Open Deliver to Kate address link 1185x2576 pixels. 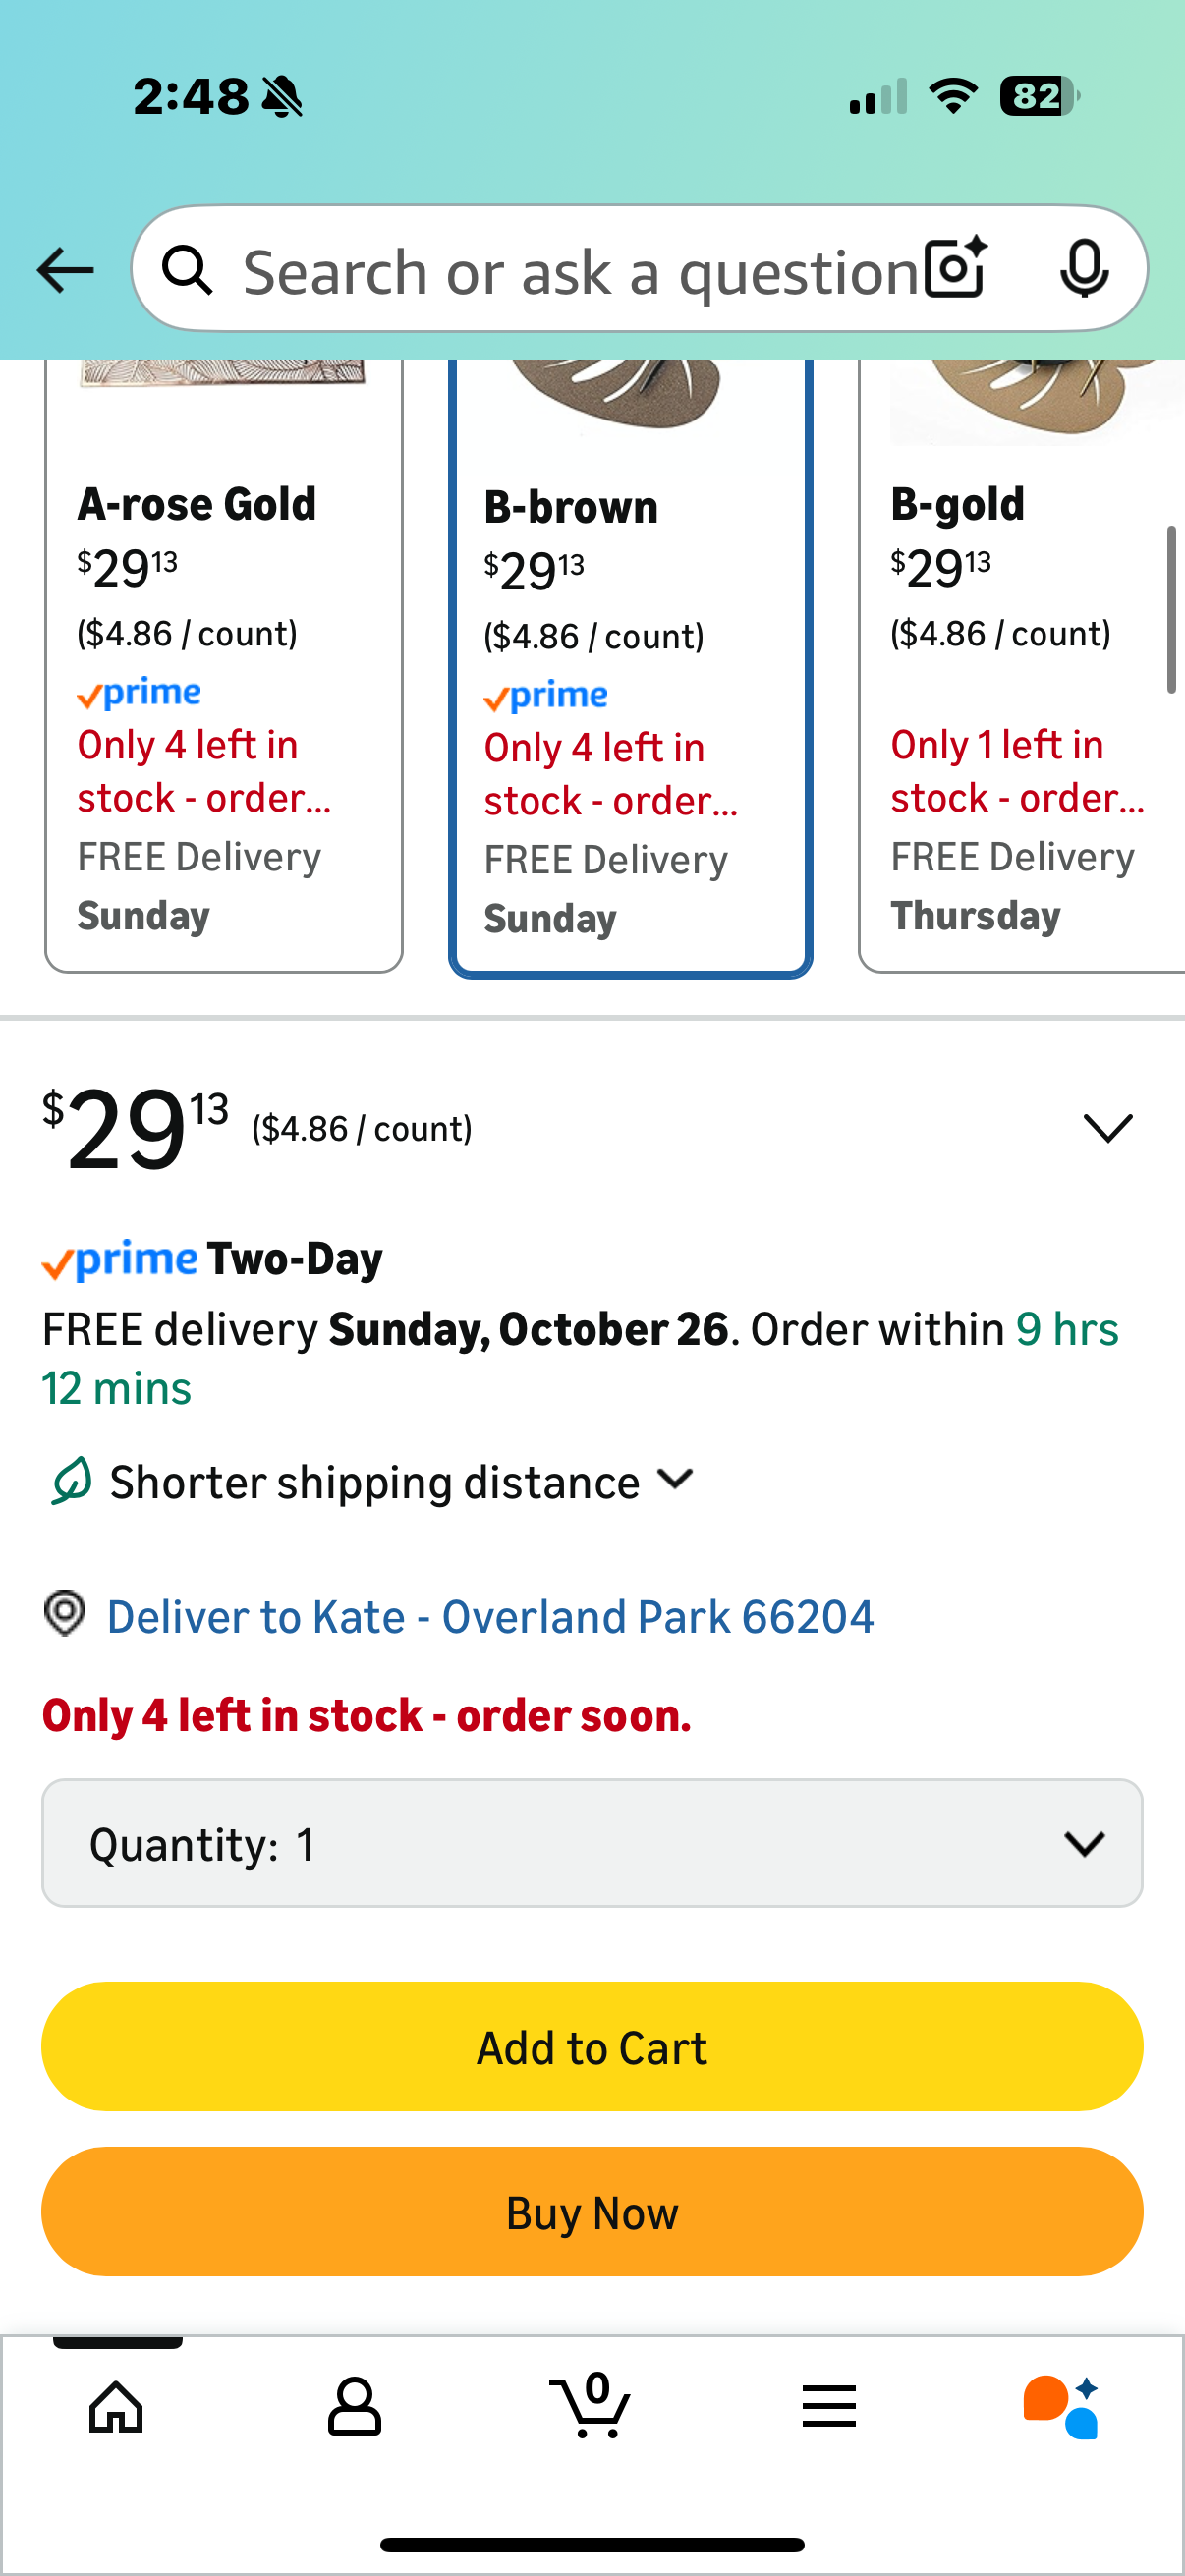pyautogui.click(x=490, y=1616)
